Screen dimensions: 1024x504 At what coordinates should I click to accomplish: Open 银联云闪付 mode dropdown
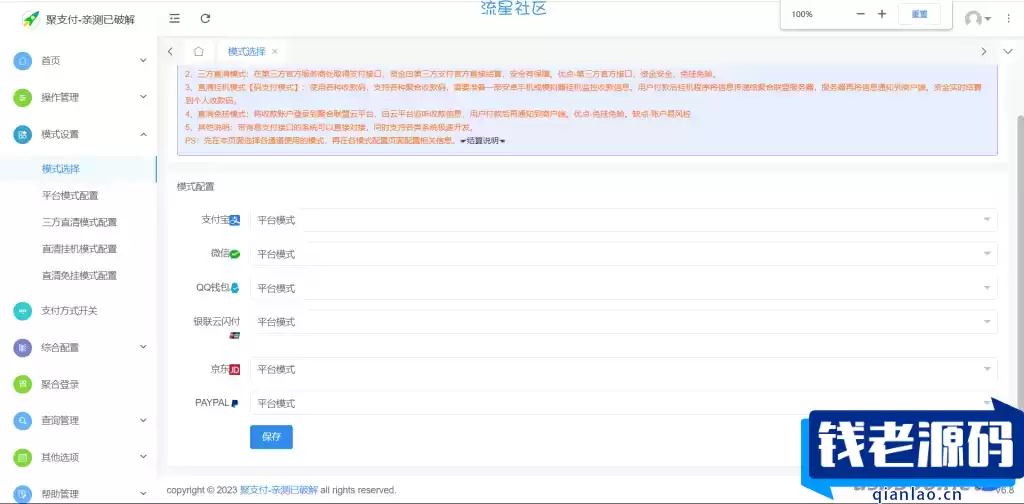(624, 322)
